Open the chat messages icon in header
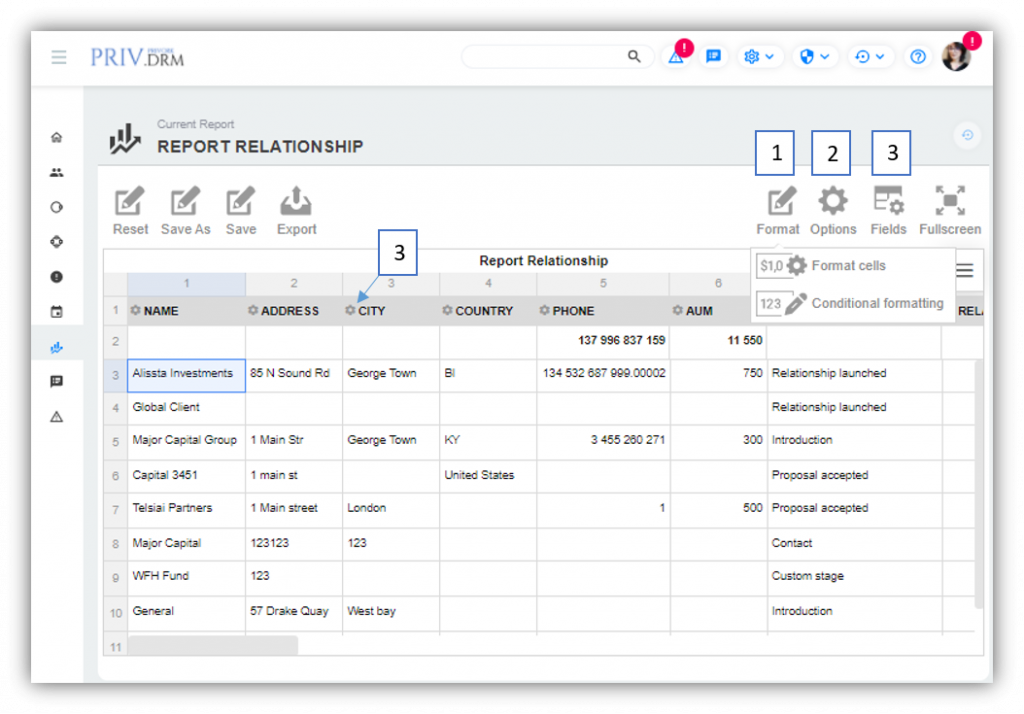Image resolution: width=1024 pixels, height=714 pixels. (713, 57)
